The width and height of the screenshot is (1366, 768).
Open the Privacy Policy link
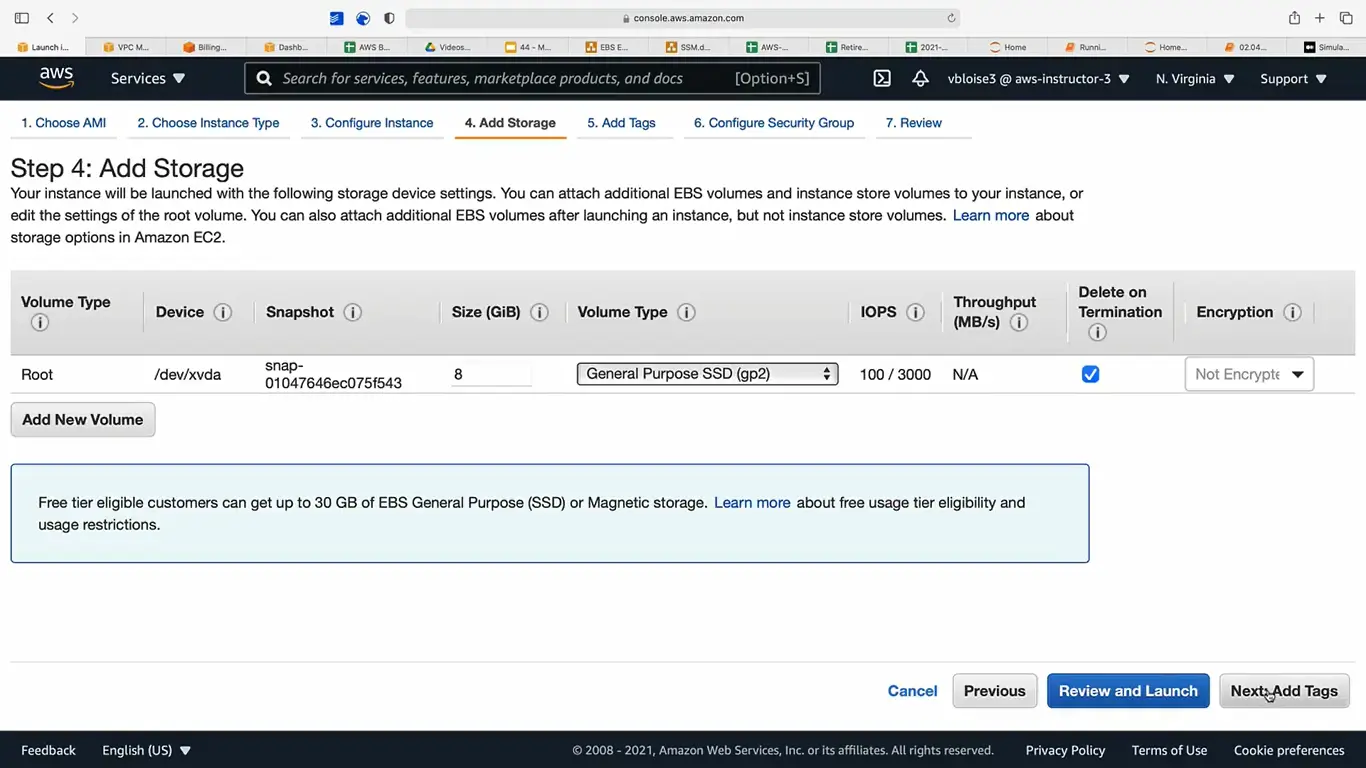[1065, 750]
